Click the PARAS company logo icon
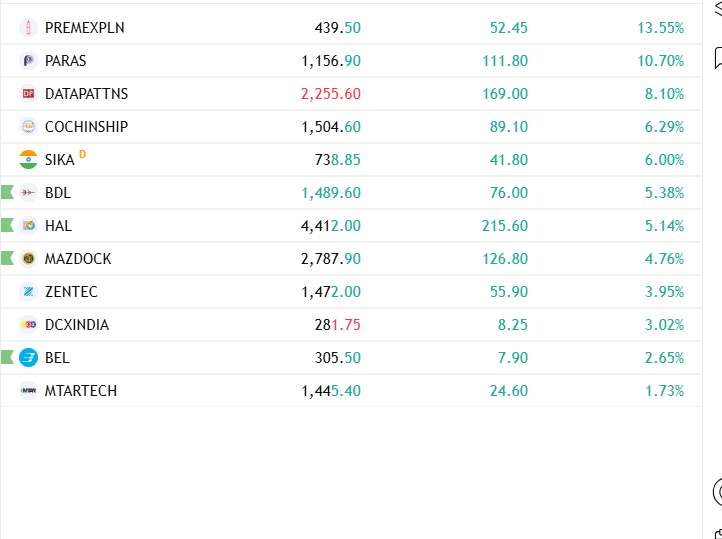 28,61
